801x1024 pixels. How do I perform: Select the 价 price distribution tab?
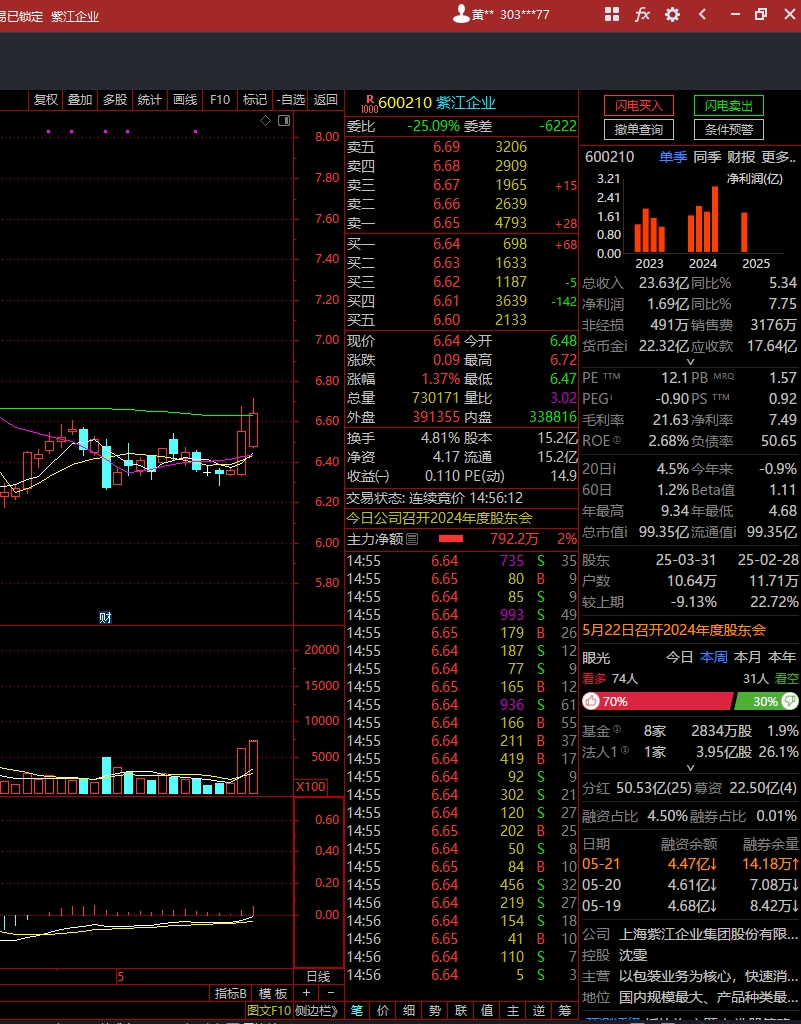point(383,1010)
